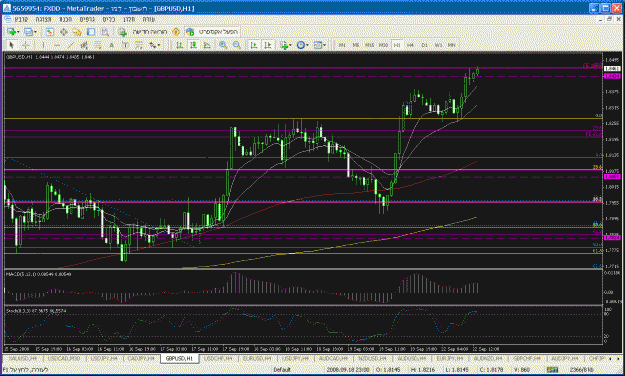Select the Fibonacci Retracement tool
This screenshot has height=376, width=625.
click(98, 45)
